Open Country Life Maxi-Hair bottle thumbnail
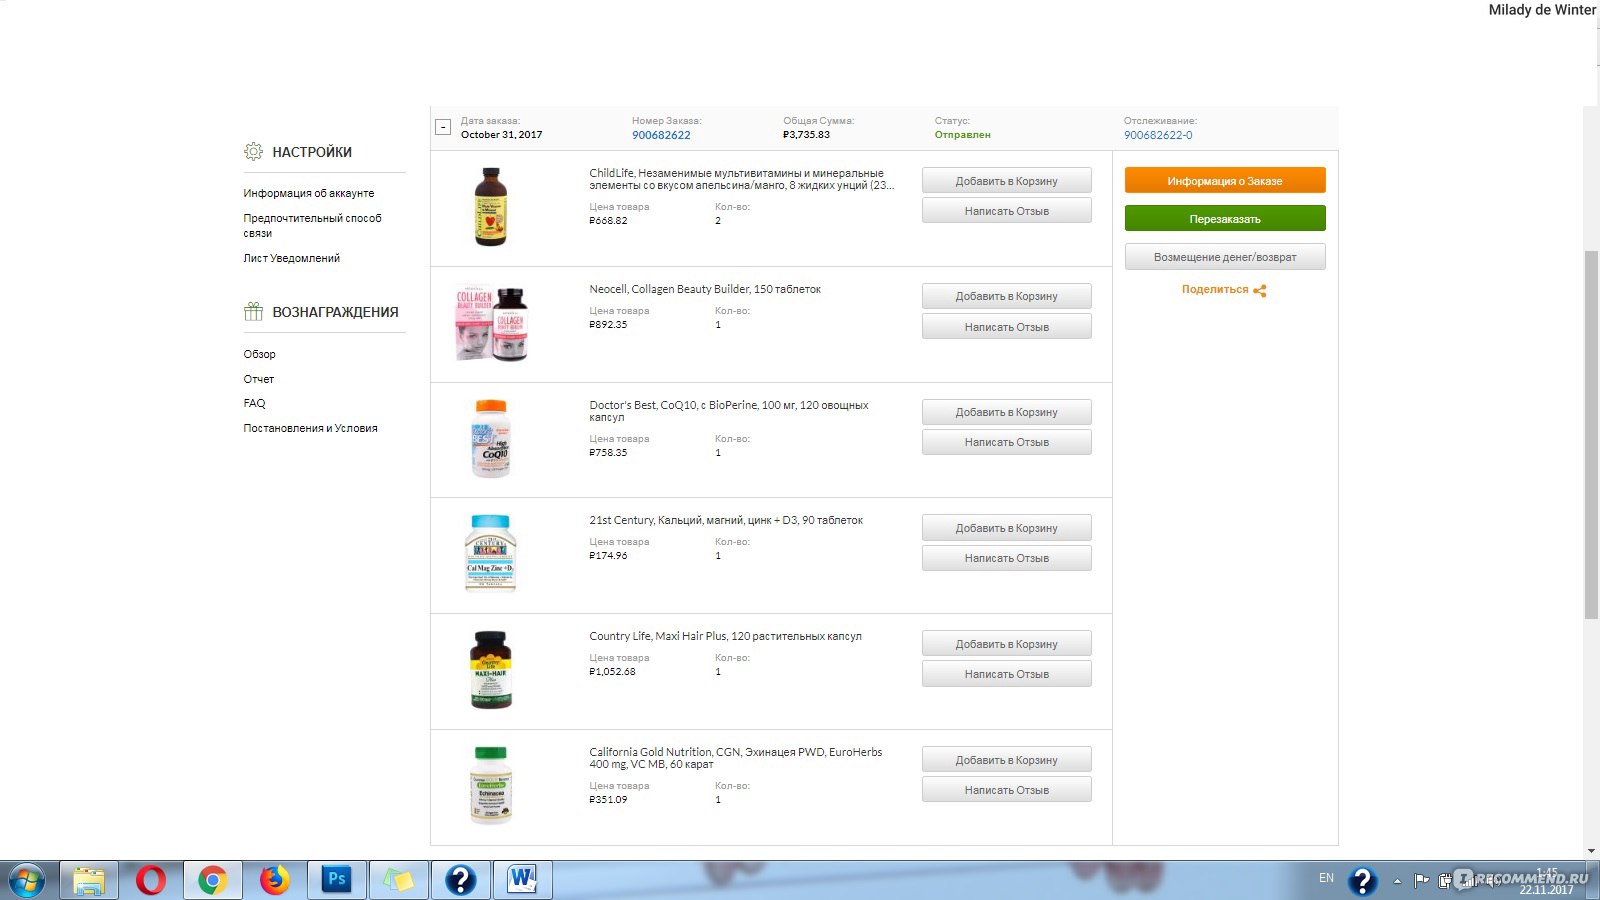The width and height of the screenshot is (1600, 900). coord(491,669)
